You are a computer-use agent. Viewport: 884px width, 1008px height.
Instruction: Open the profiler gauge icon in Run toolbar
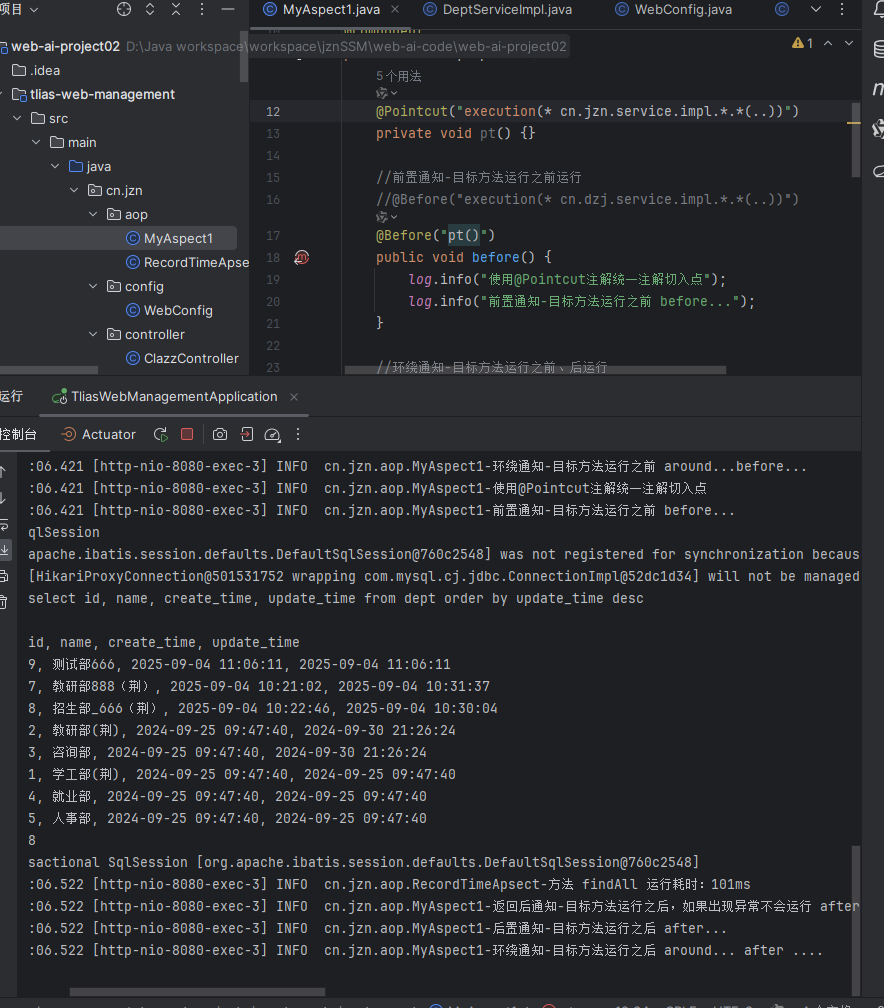click(x=273, y=435)
